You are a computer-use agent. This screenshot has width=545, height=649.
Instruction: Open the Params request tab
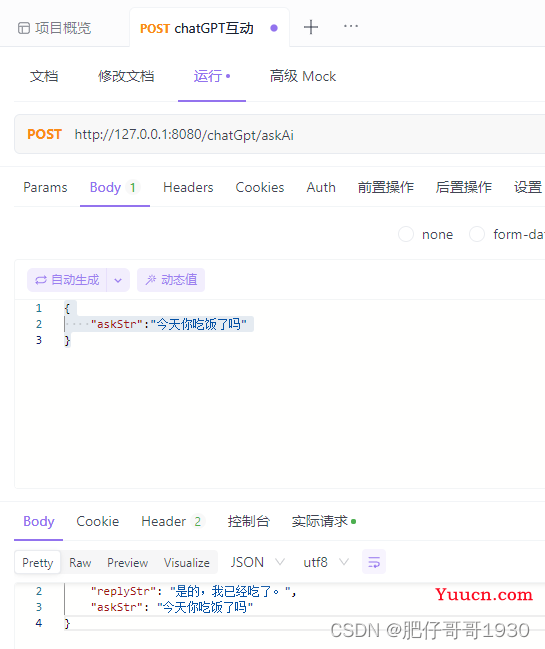pyautogui.click(x=45, y=187)
